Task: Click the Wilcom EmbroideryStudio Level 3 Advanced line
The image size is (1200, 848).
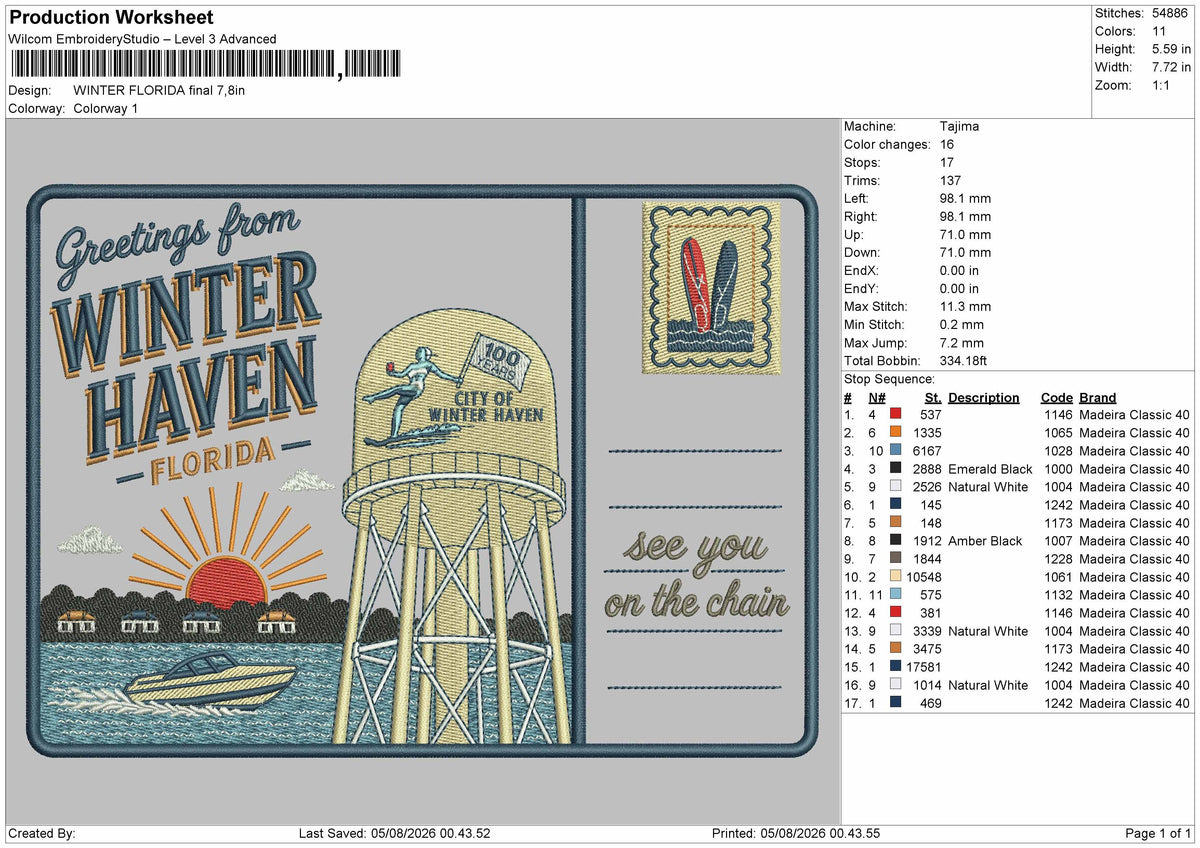Action: point(142,39)
